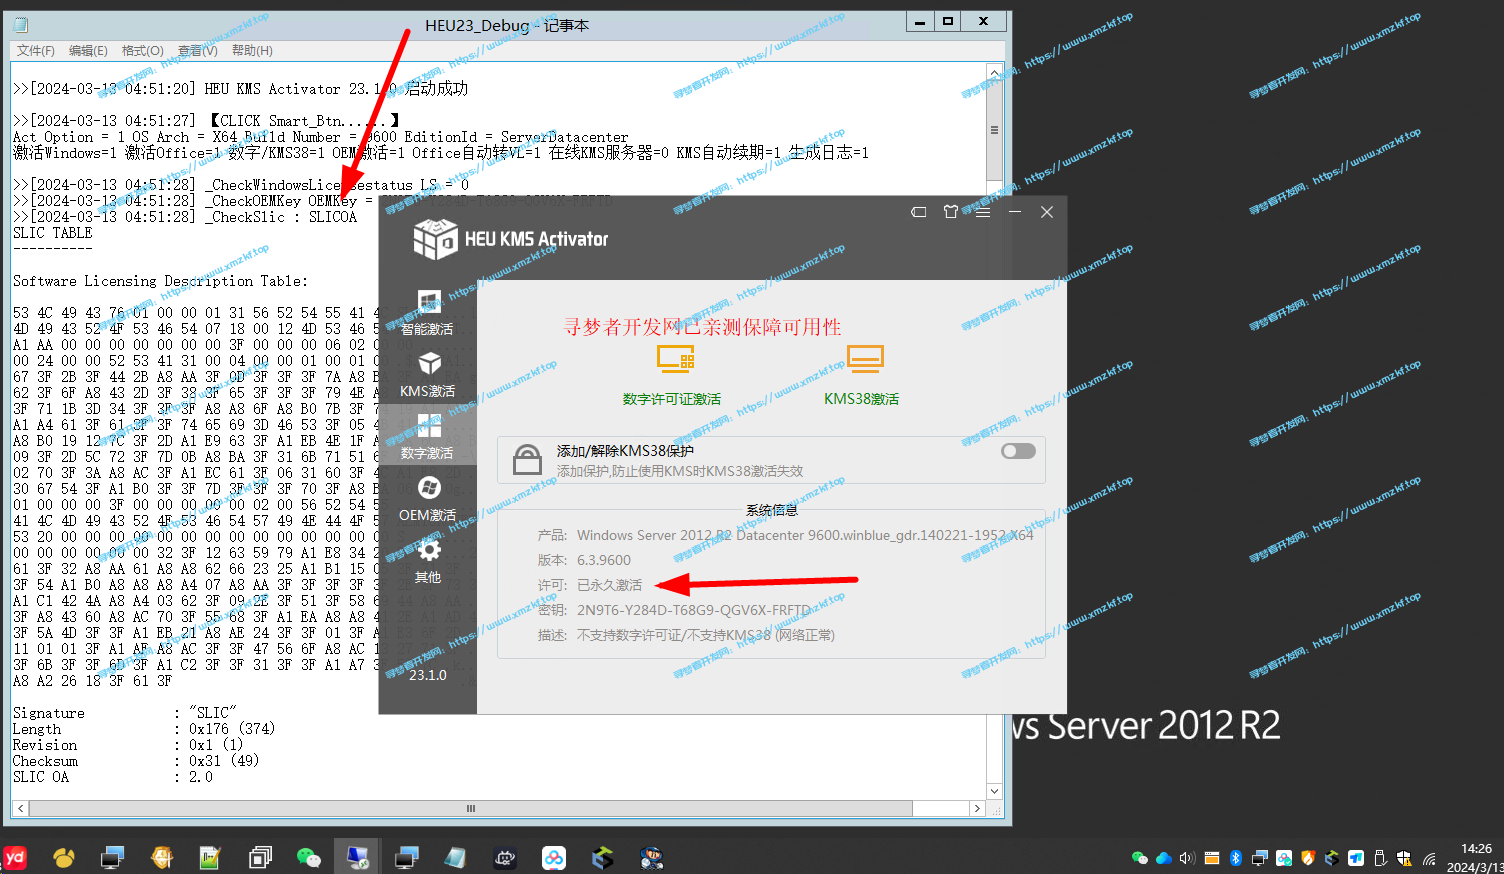Open the hamburger menu in HEU KMS Activator

[983, 212]
